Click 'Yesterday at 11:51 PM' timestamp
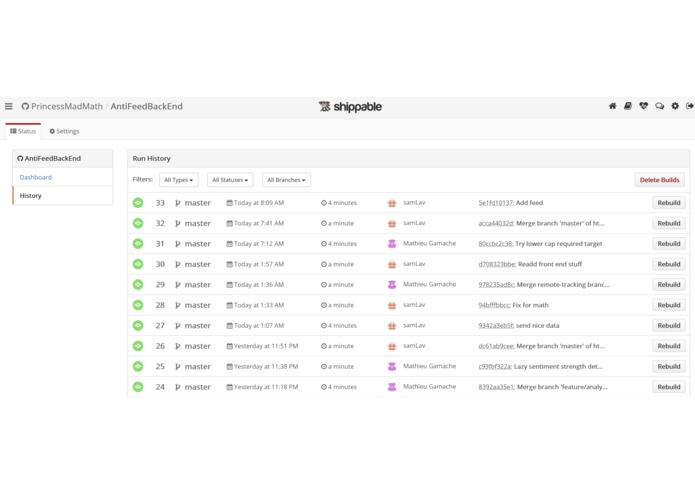The width and height of the screenshot is (695, 494). (x=266, y=346)
